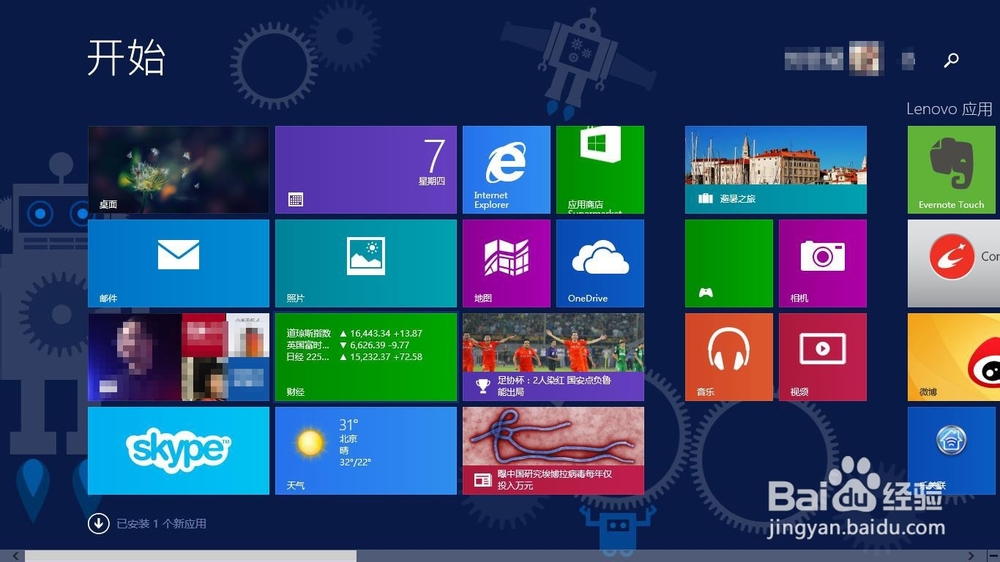This screenshot has height=562, width=1000.
Task: Click the '开始' Start heading
Action: [x=126, y=57]
